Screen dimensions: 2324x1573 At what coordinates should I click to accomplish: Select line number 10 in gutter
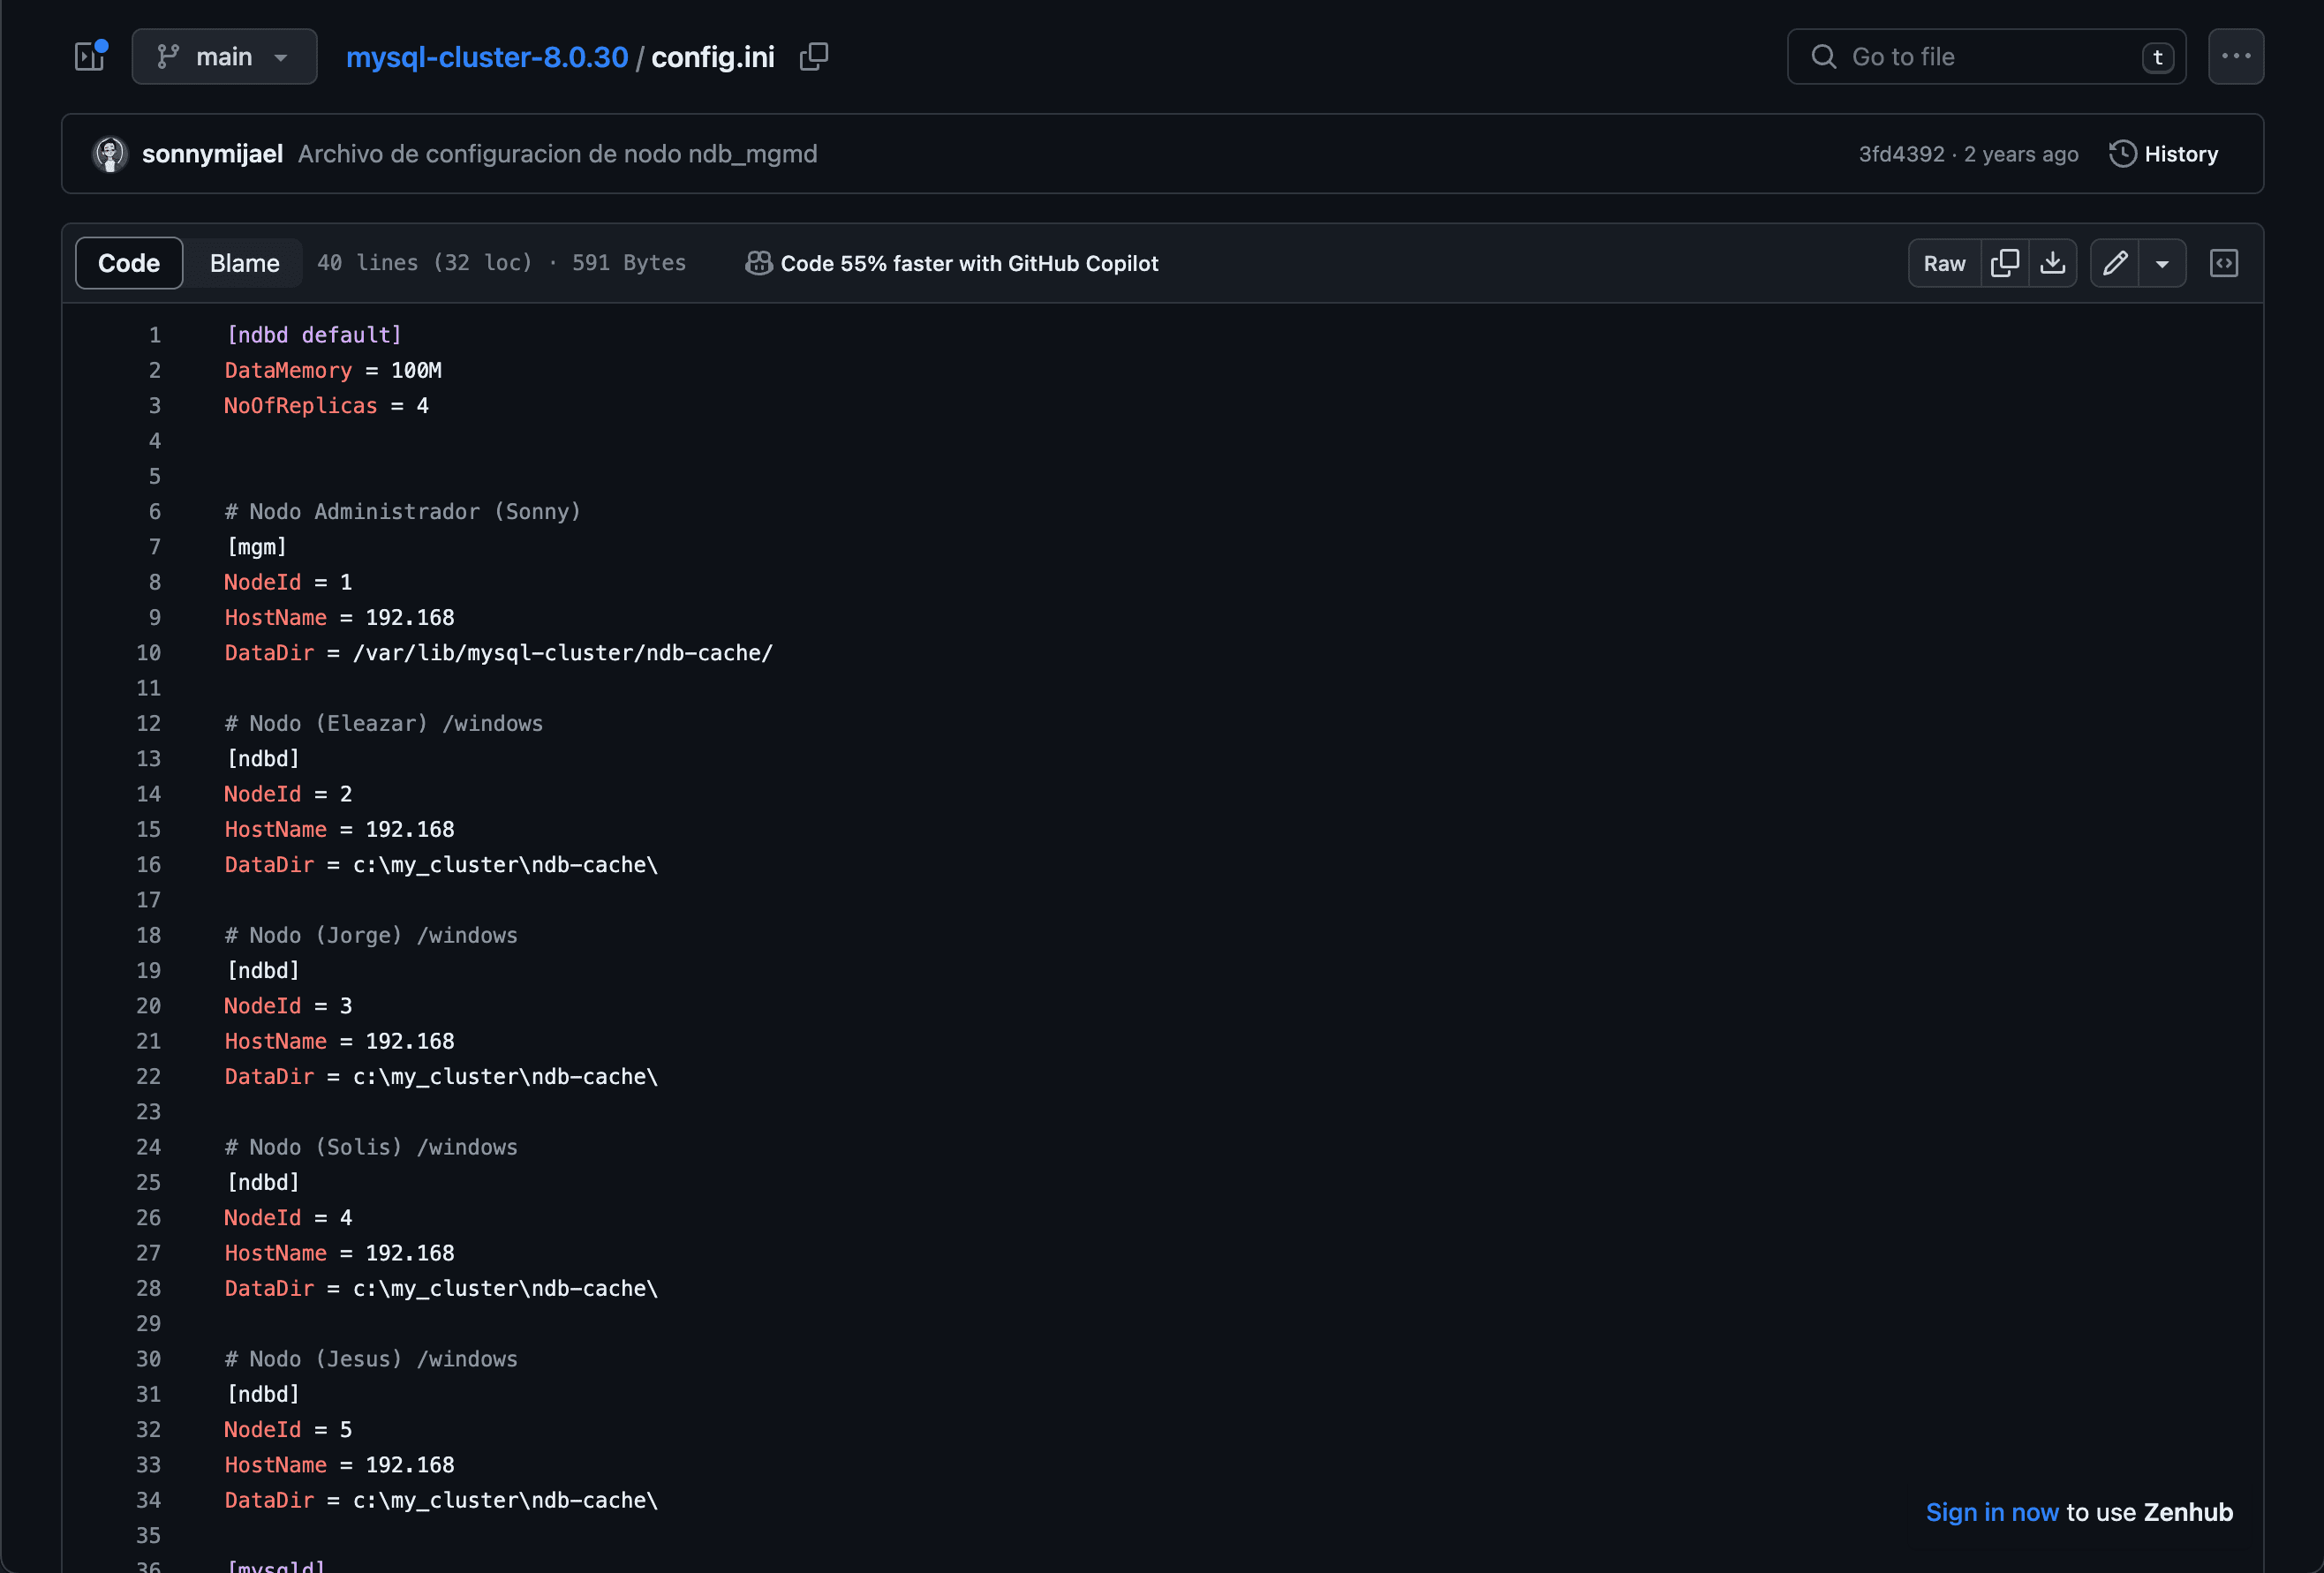coord(148,653)
